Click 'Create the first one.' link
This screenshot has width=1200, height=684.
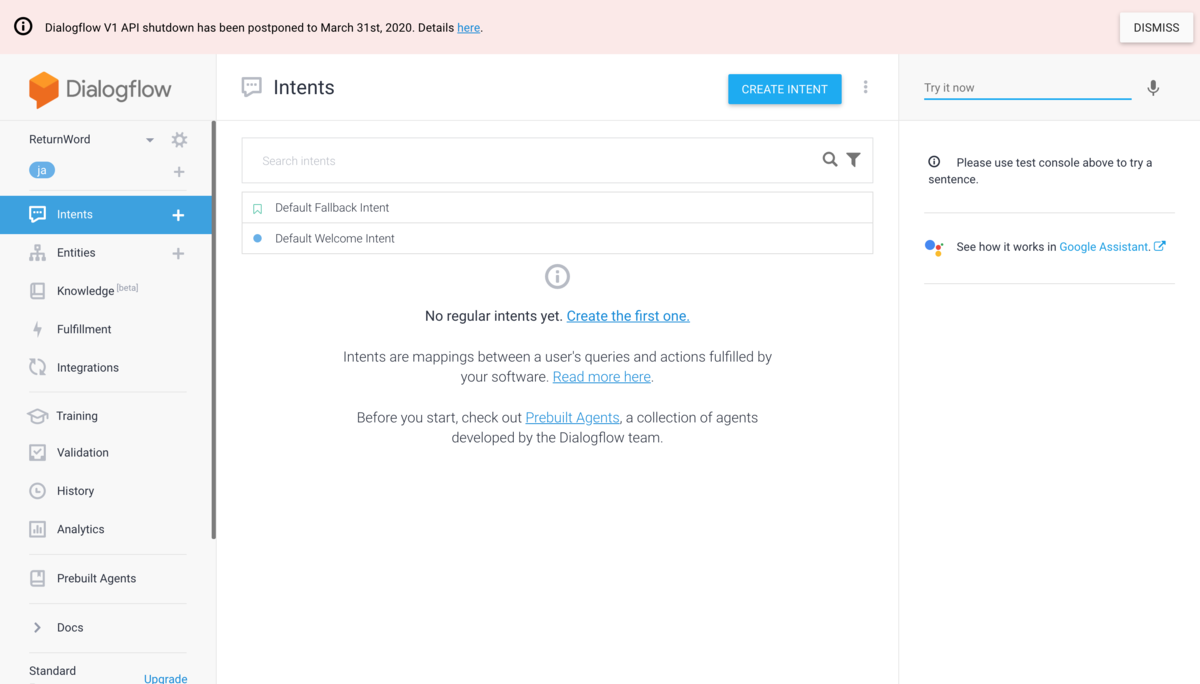click(x=628, y=316)
